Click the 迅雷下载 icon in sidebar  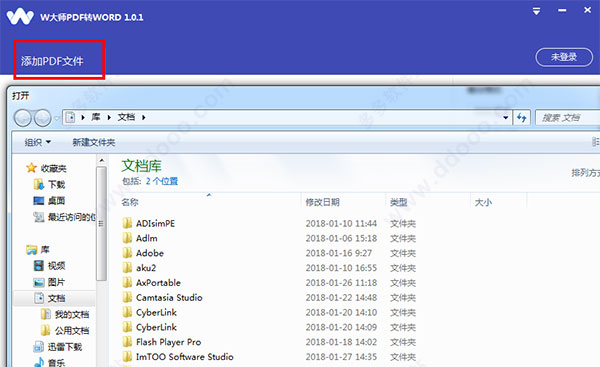(39, 347)
